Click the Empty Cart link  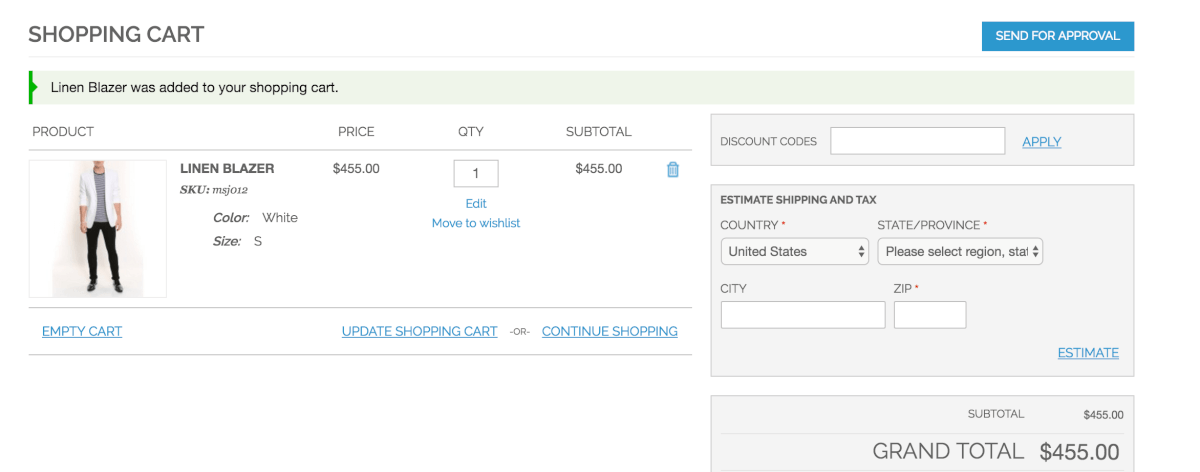82,331
